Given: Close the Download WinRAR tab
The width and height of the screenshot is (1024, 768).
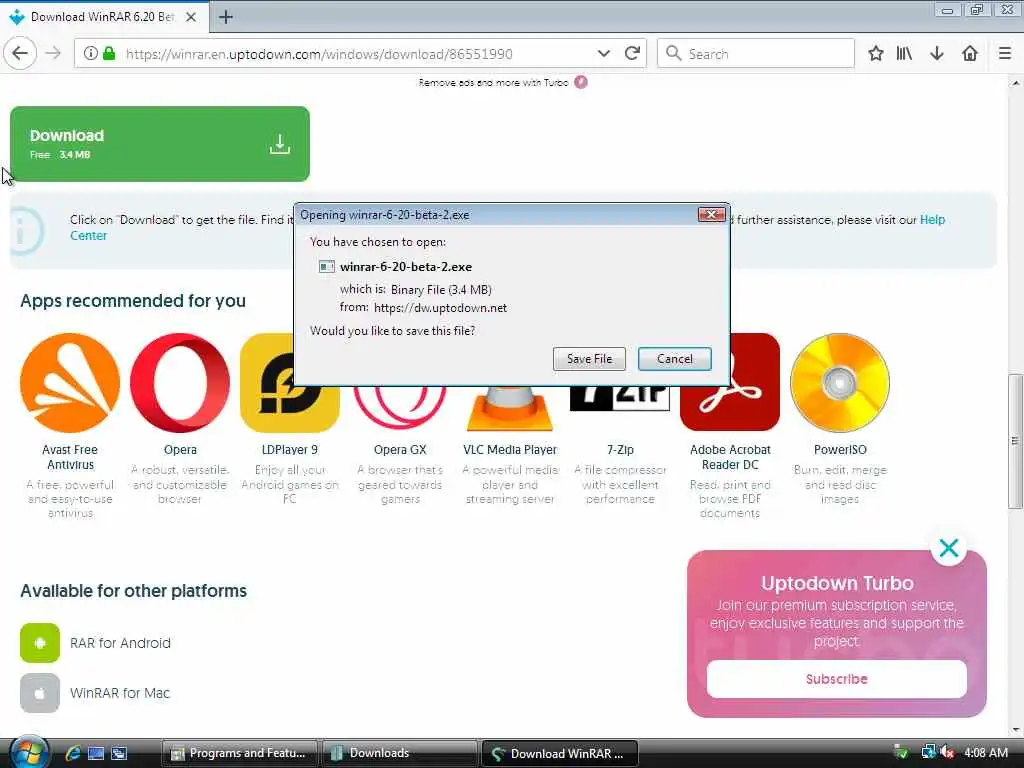Looking at the screenshot, I should (191, 17).
